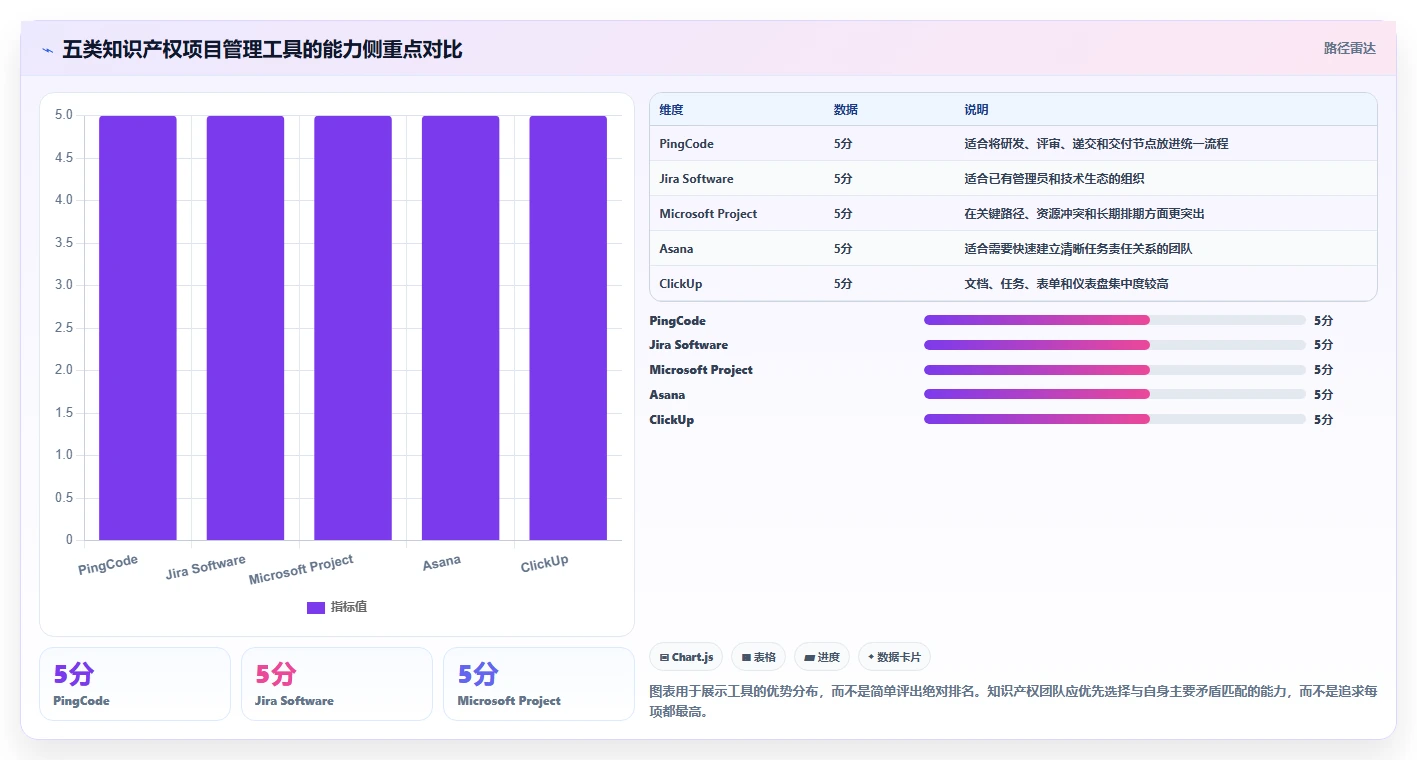This screenshot has width=1417, height=760.
Task: Click the ClickUp progress bar
Action: click(1115, 419)
